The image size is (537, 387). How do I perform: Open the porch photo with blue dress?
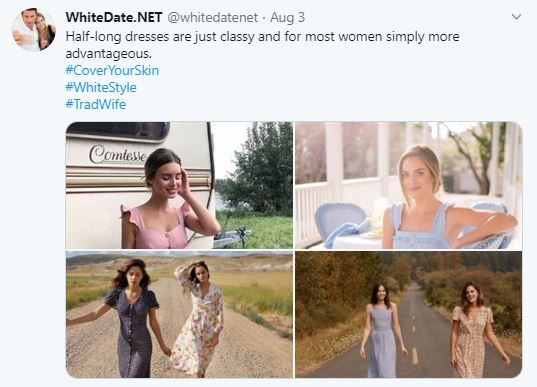pos(409,185)
